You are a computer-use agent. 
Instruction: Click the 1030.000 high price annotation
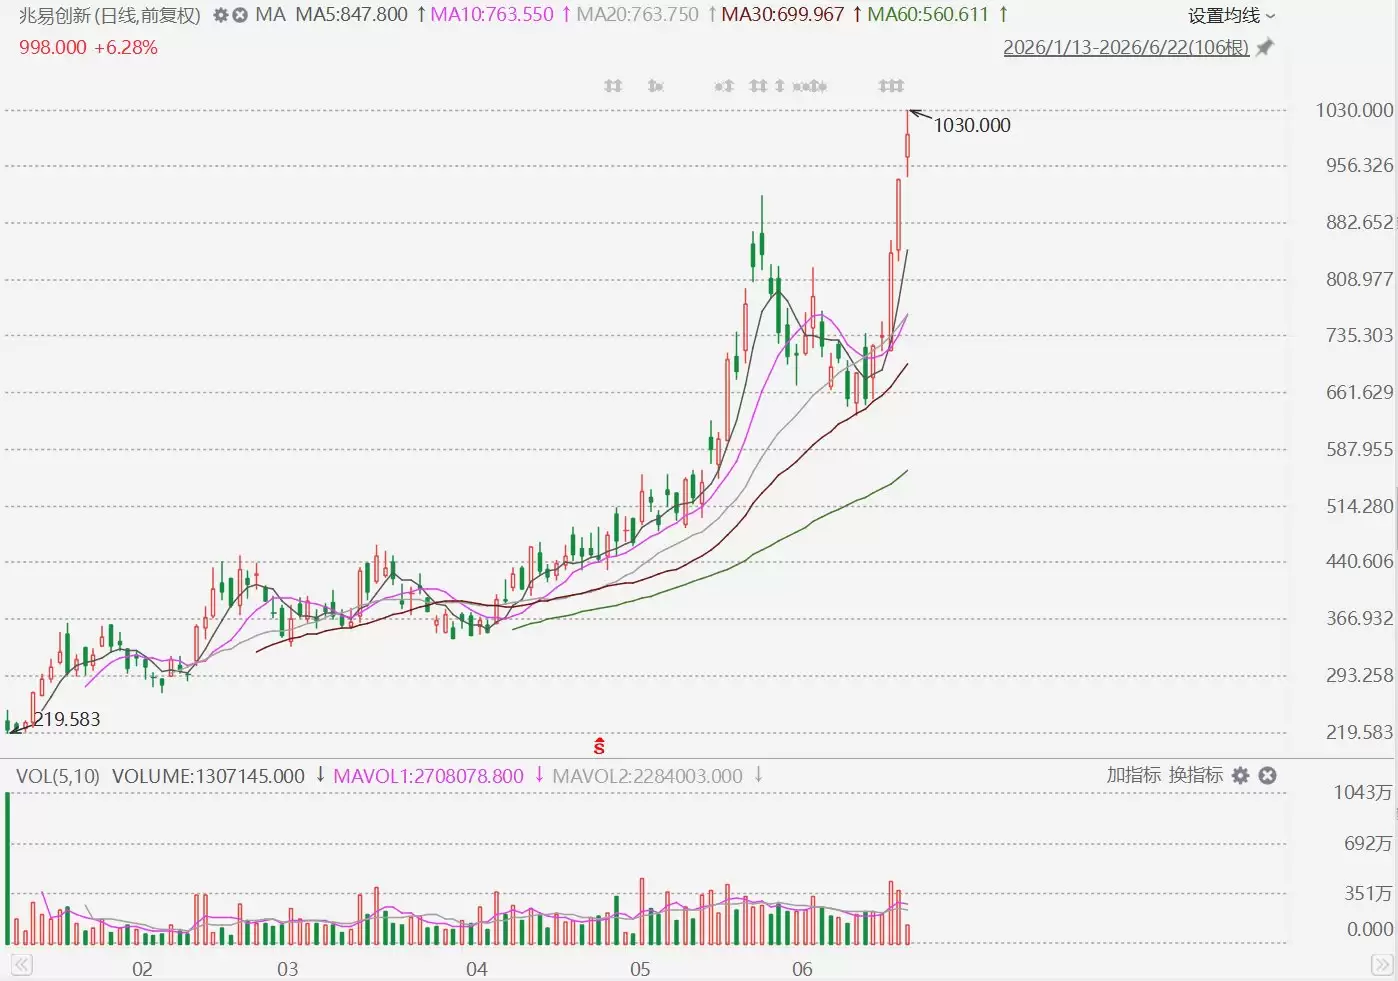pos(972,125)
